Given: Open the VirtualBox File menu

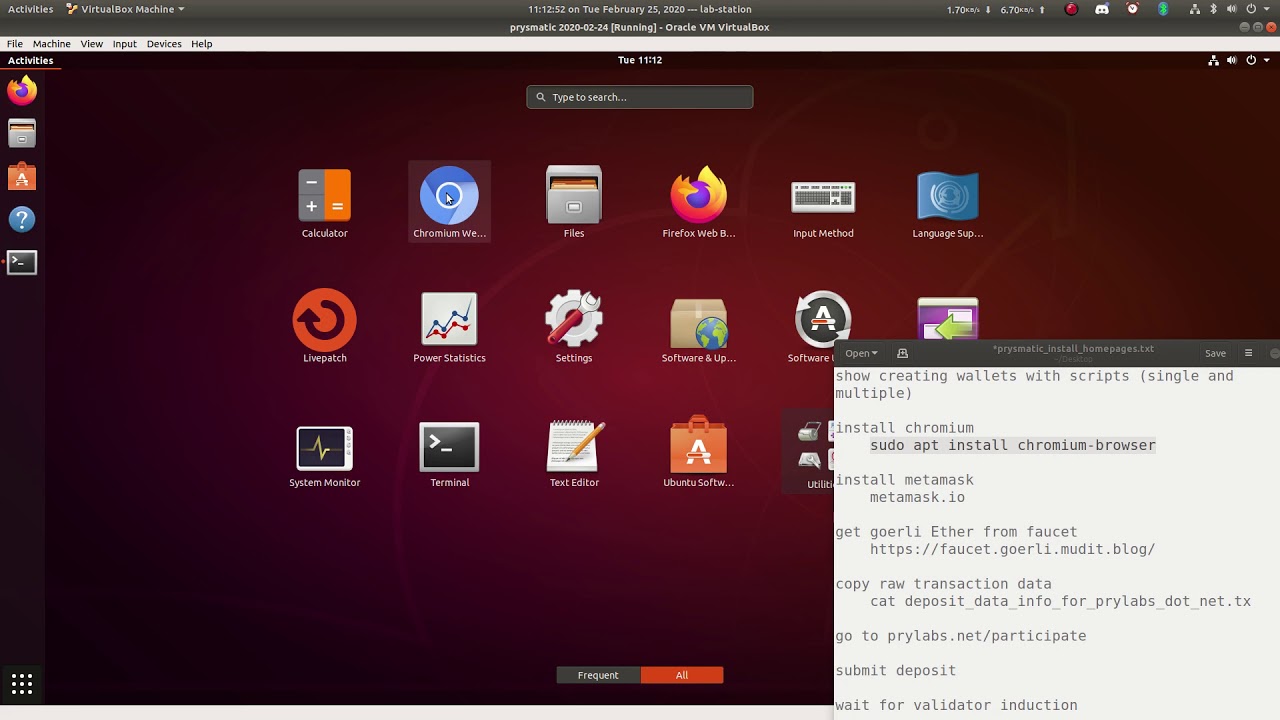Looking at the screenshot, I should (x=15, y=44).
